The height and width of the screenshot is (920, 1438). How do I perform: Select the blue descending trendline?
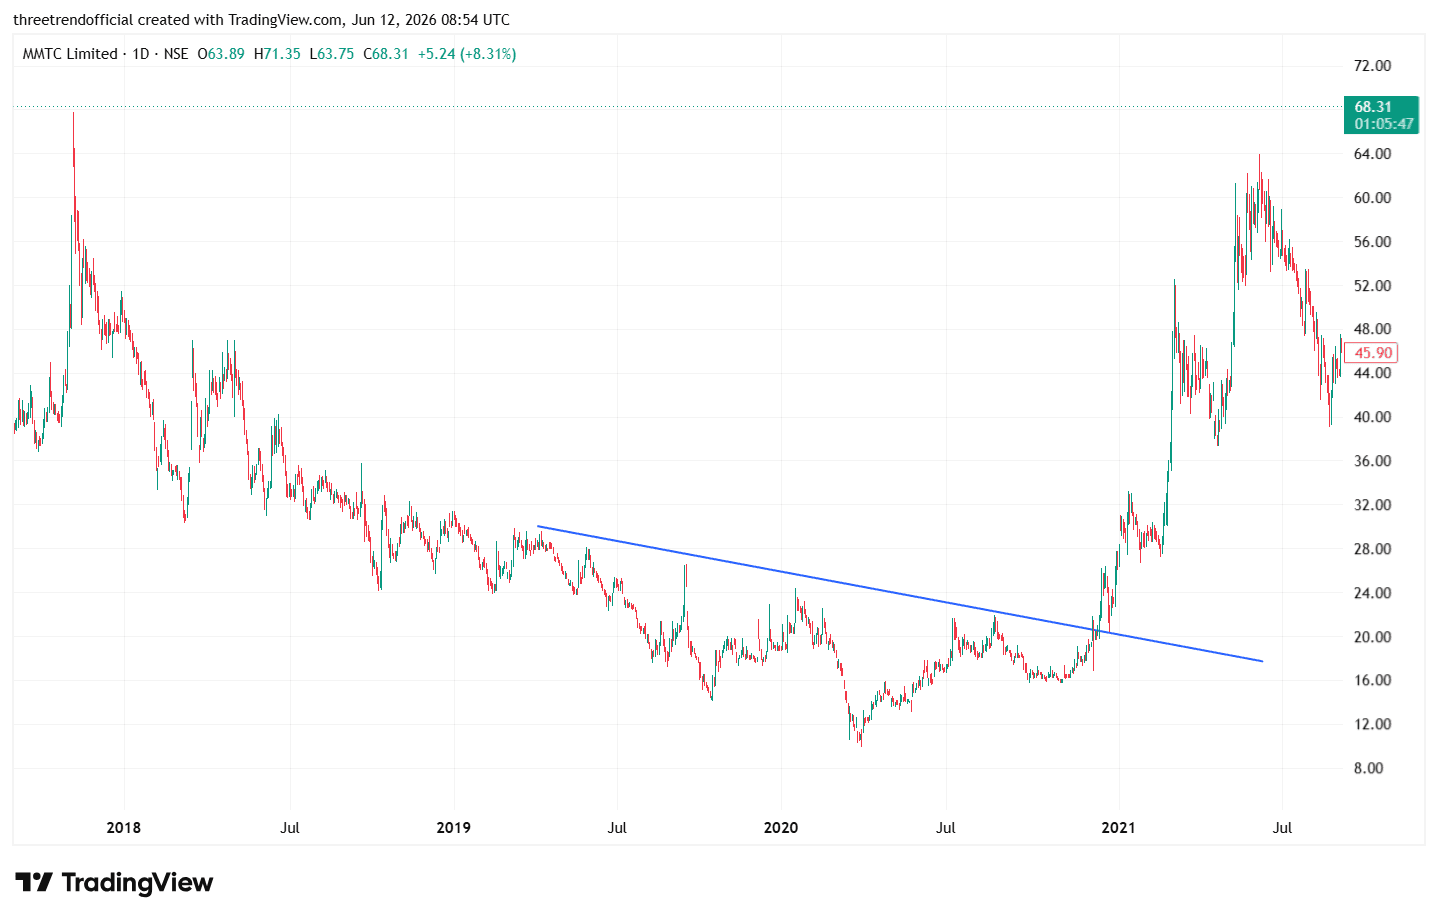pyautogui.click(x=900, y=594)
